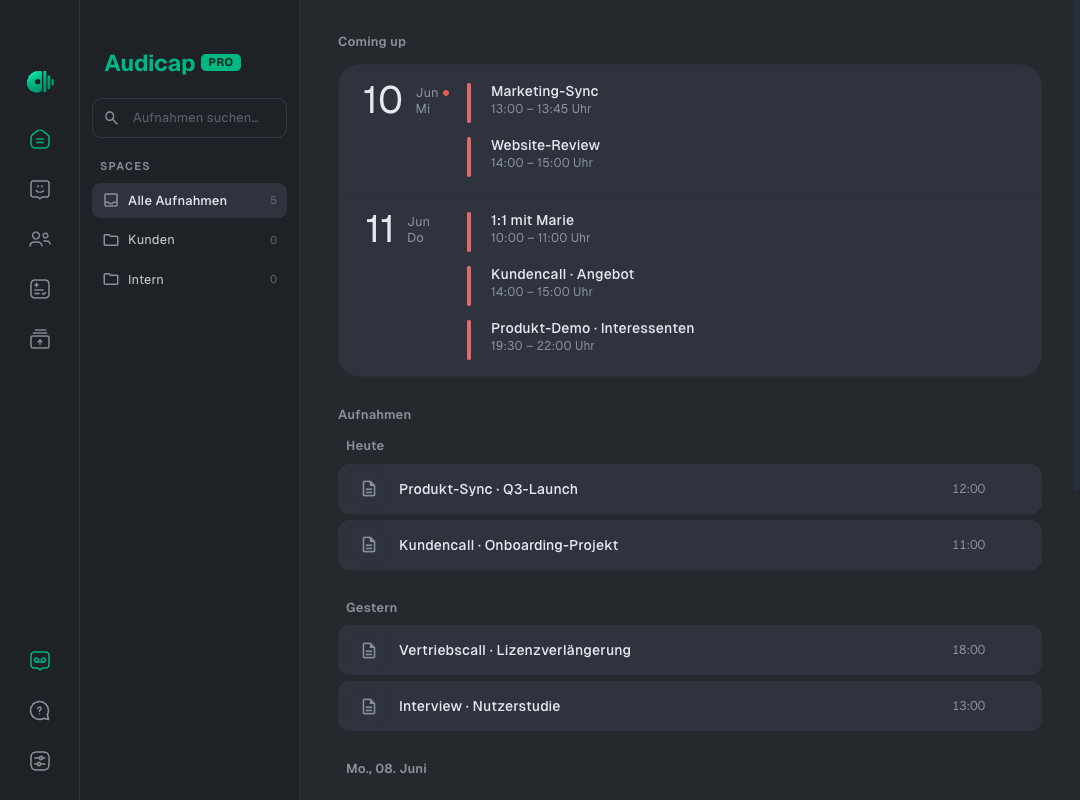The width and height of the screenshot is (1080, 800).
Task: Click the Mo., 08. Juni group label
Action: click(386, 769)
